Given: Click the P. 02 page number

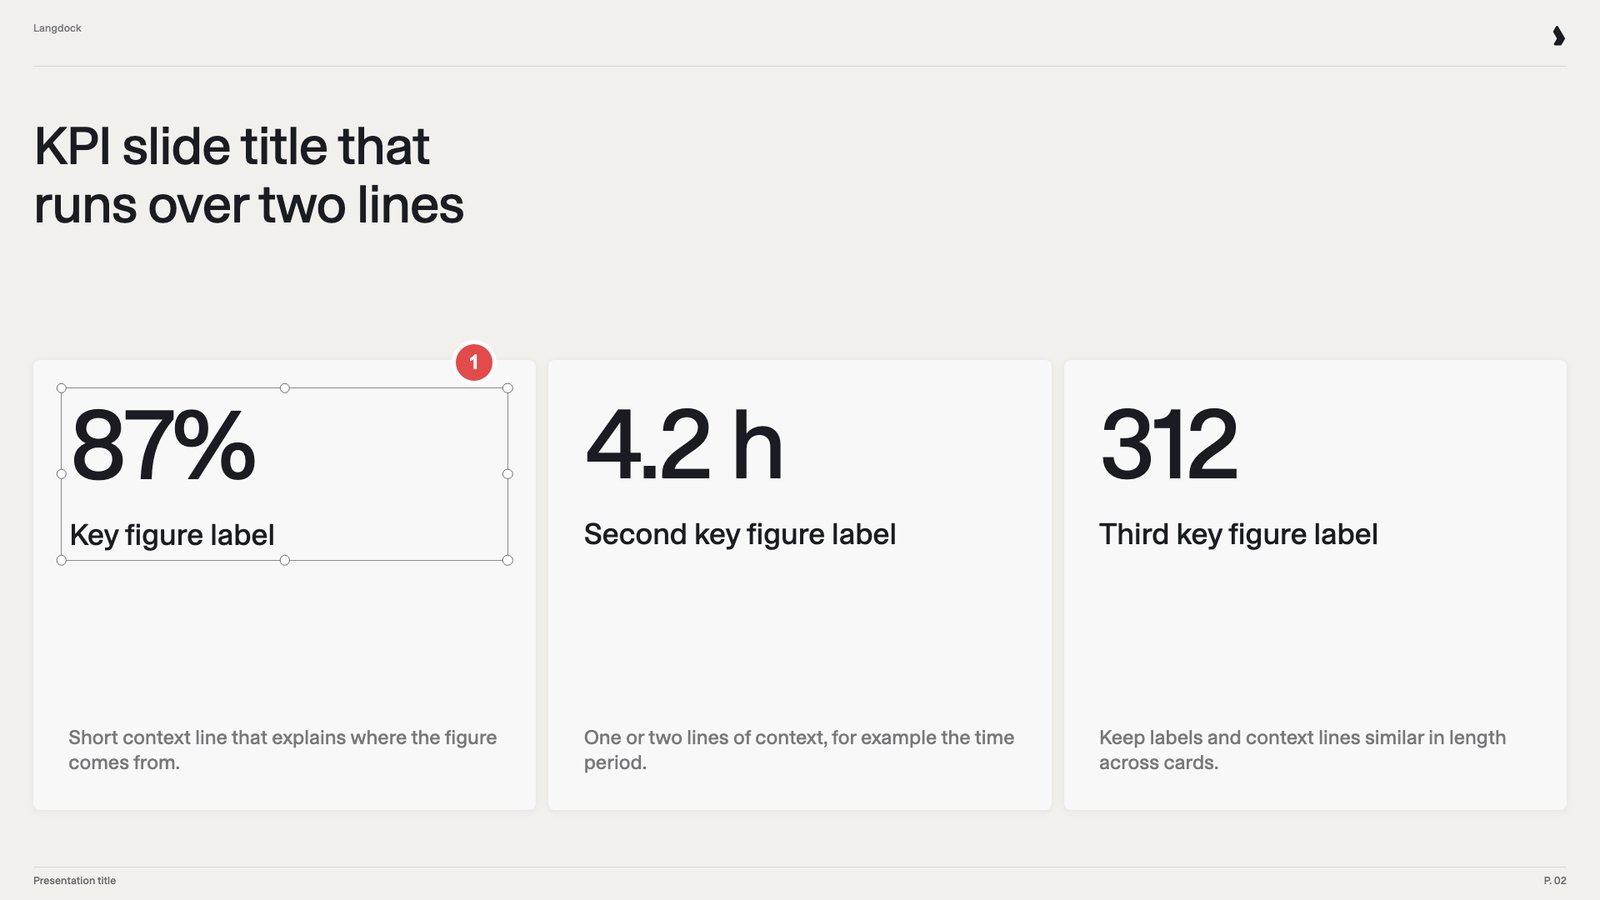Looking at the screenshot, I should (1555, 881).
